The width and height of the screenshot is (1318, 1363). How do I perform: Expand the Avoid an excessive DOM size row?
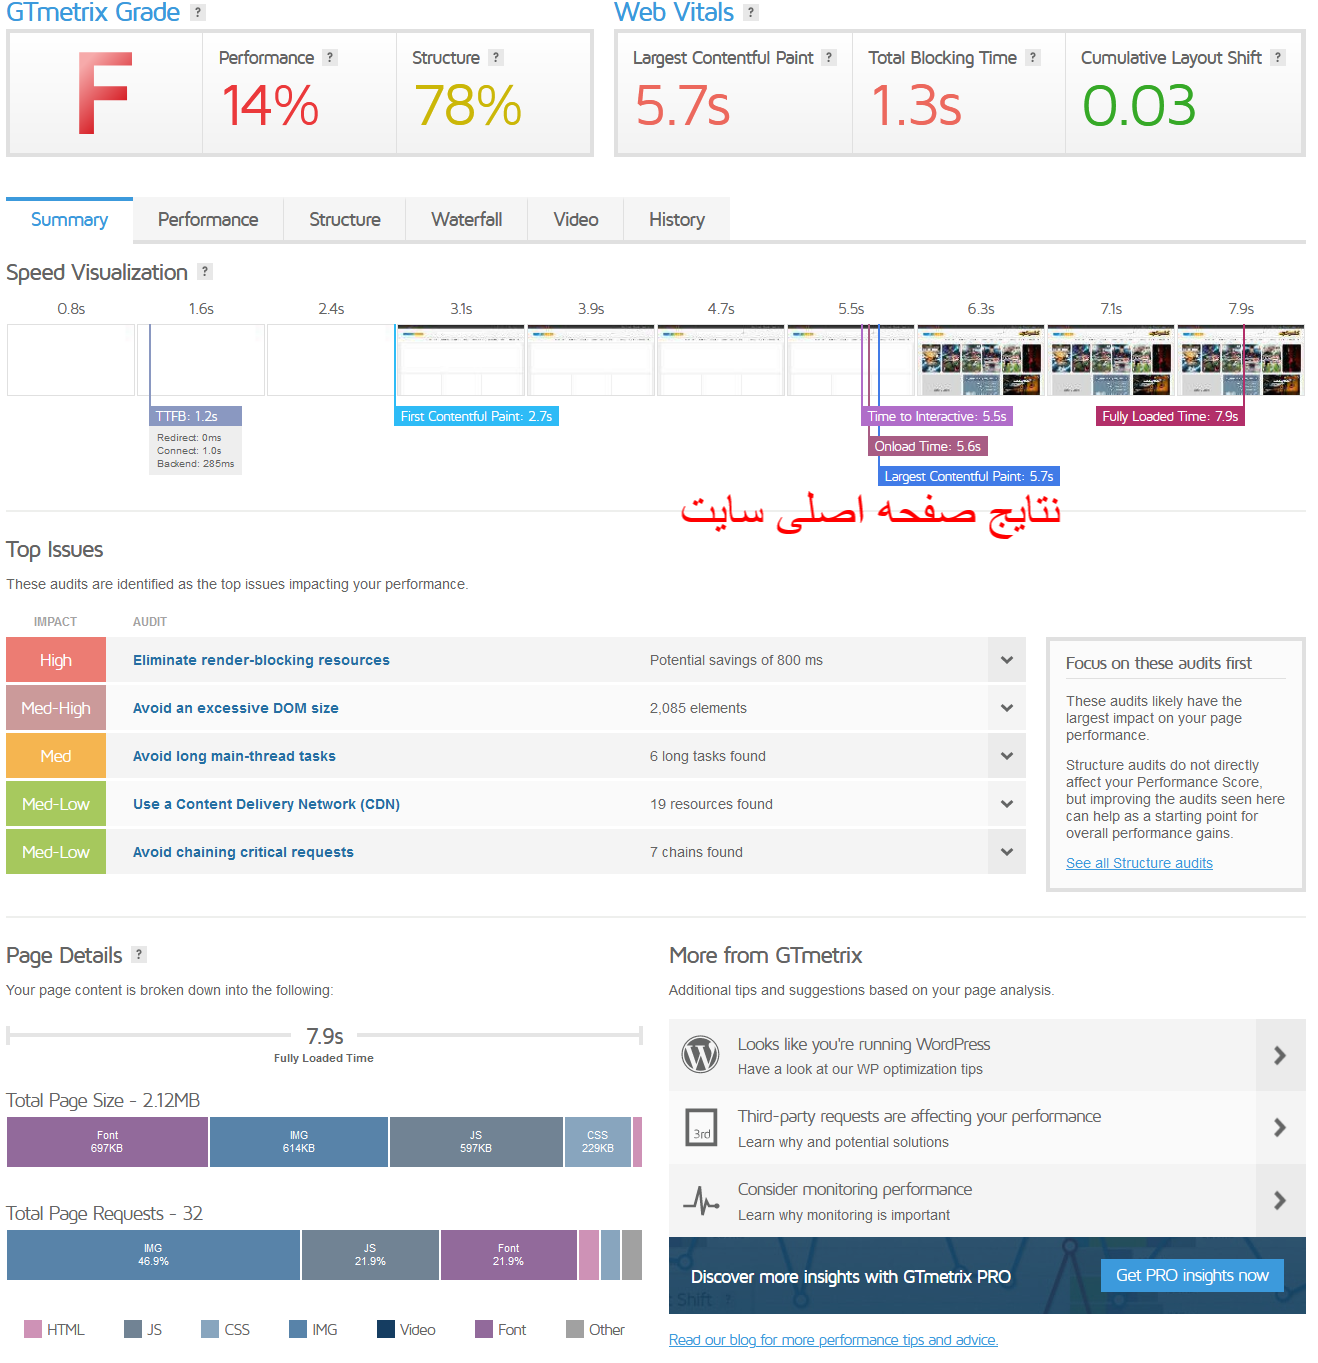[x=1006, y=708]
